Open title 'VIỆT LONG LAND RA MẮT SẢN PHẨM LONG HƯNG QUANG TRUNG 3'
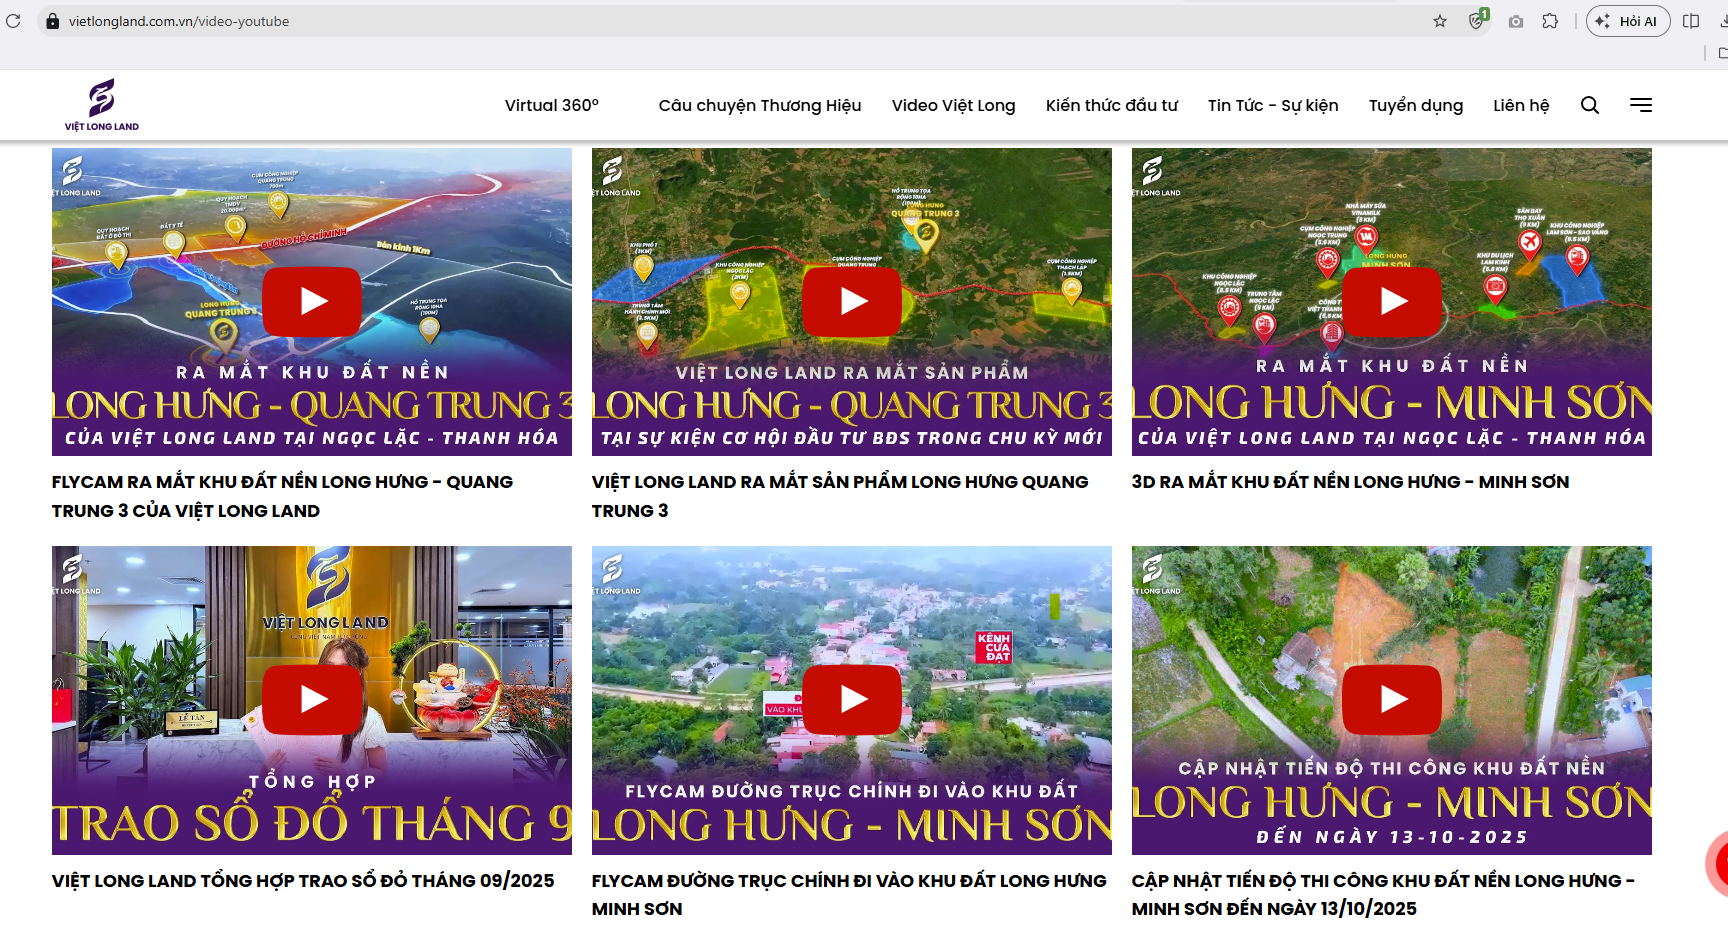The height and width of the screenshot is (941, 1728). (840, 496)
